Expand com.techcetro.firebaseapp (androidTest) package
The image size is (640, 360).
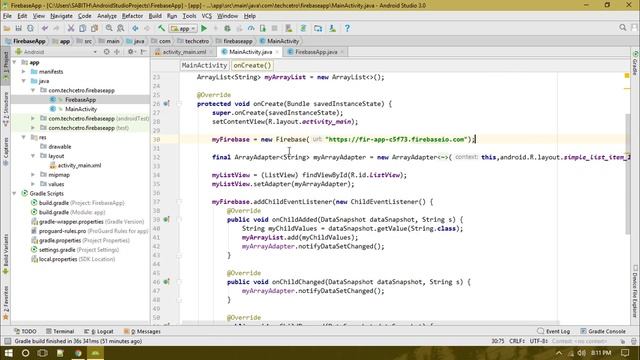[x=33, y=118]
